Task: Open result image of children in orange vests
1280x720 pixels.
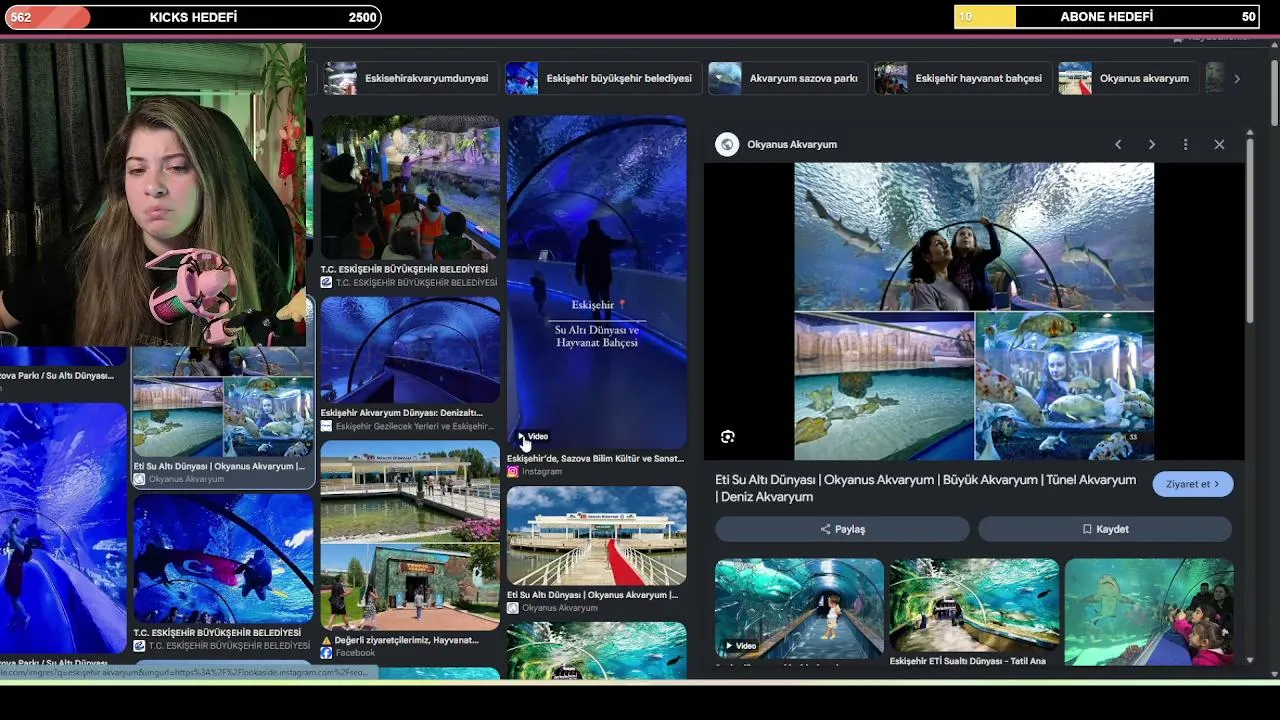Action: (410, 187)
